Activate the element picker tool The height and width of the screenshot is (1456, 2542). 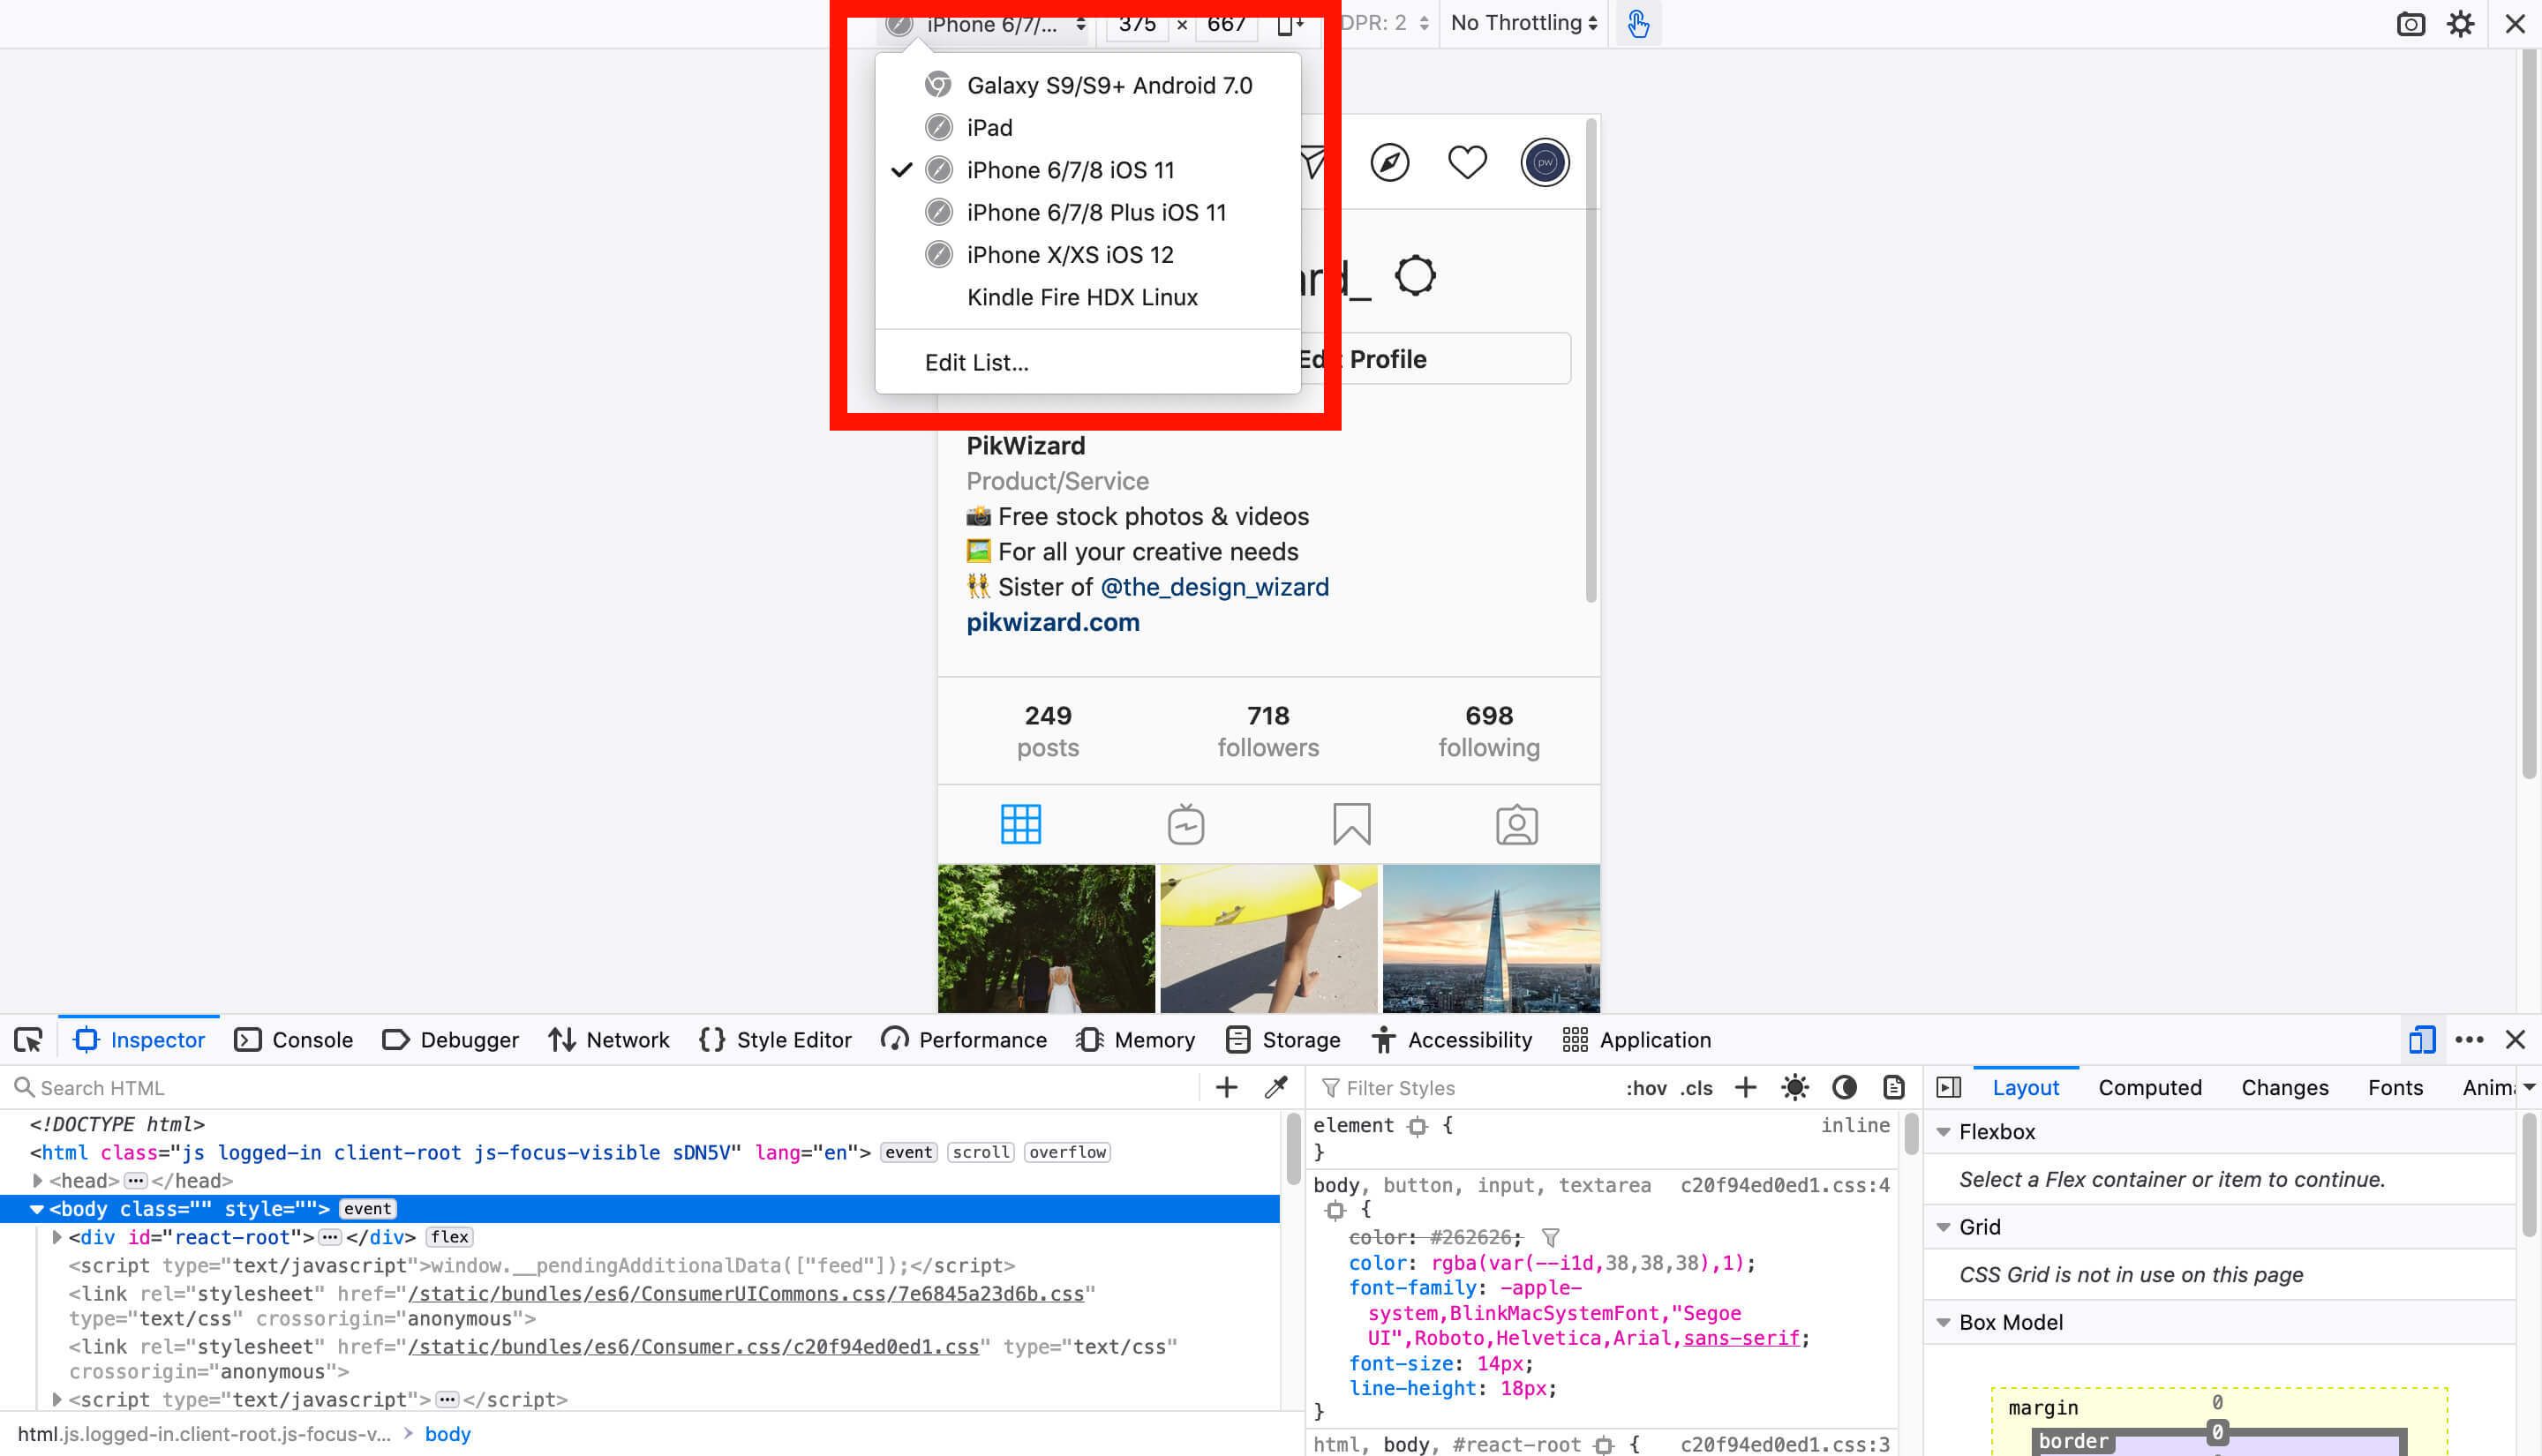(x=28, y=1040)
